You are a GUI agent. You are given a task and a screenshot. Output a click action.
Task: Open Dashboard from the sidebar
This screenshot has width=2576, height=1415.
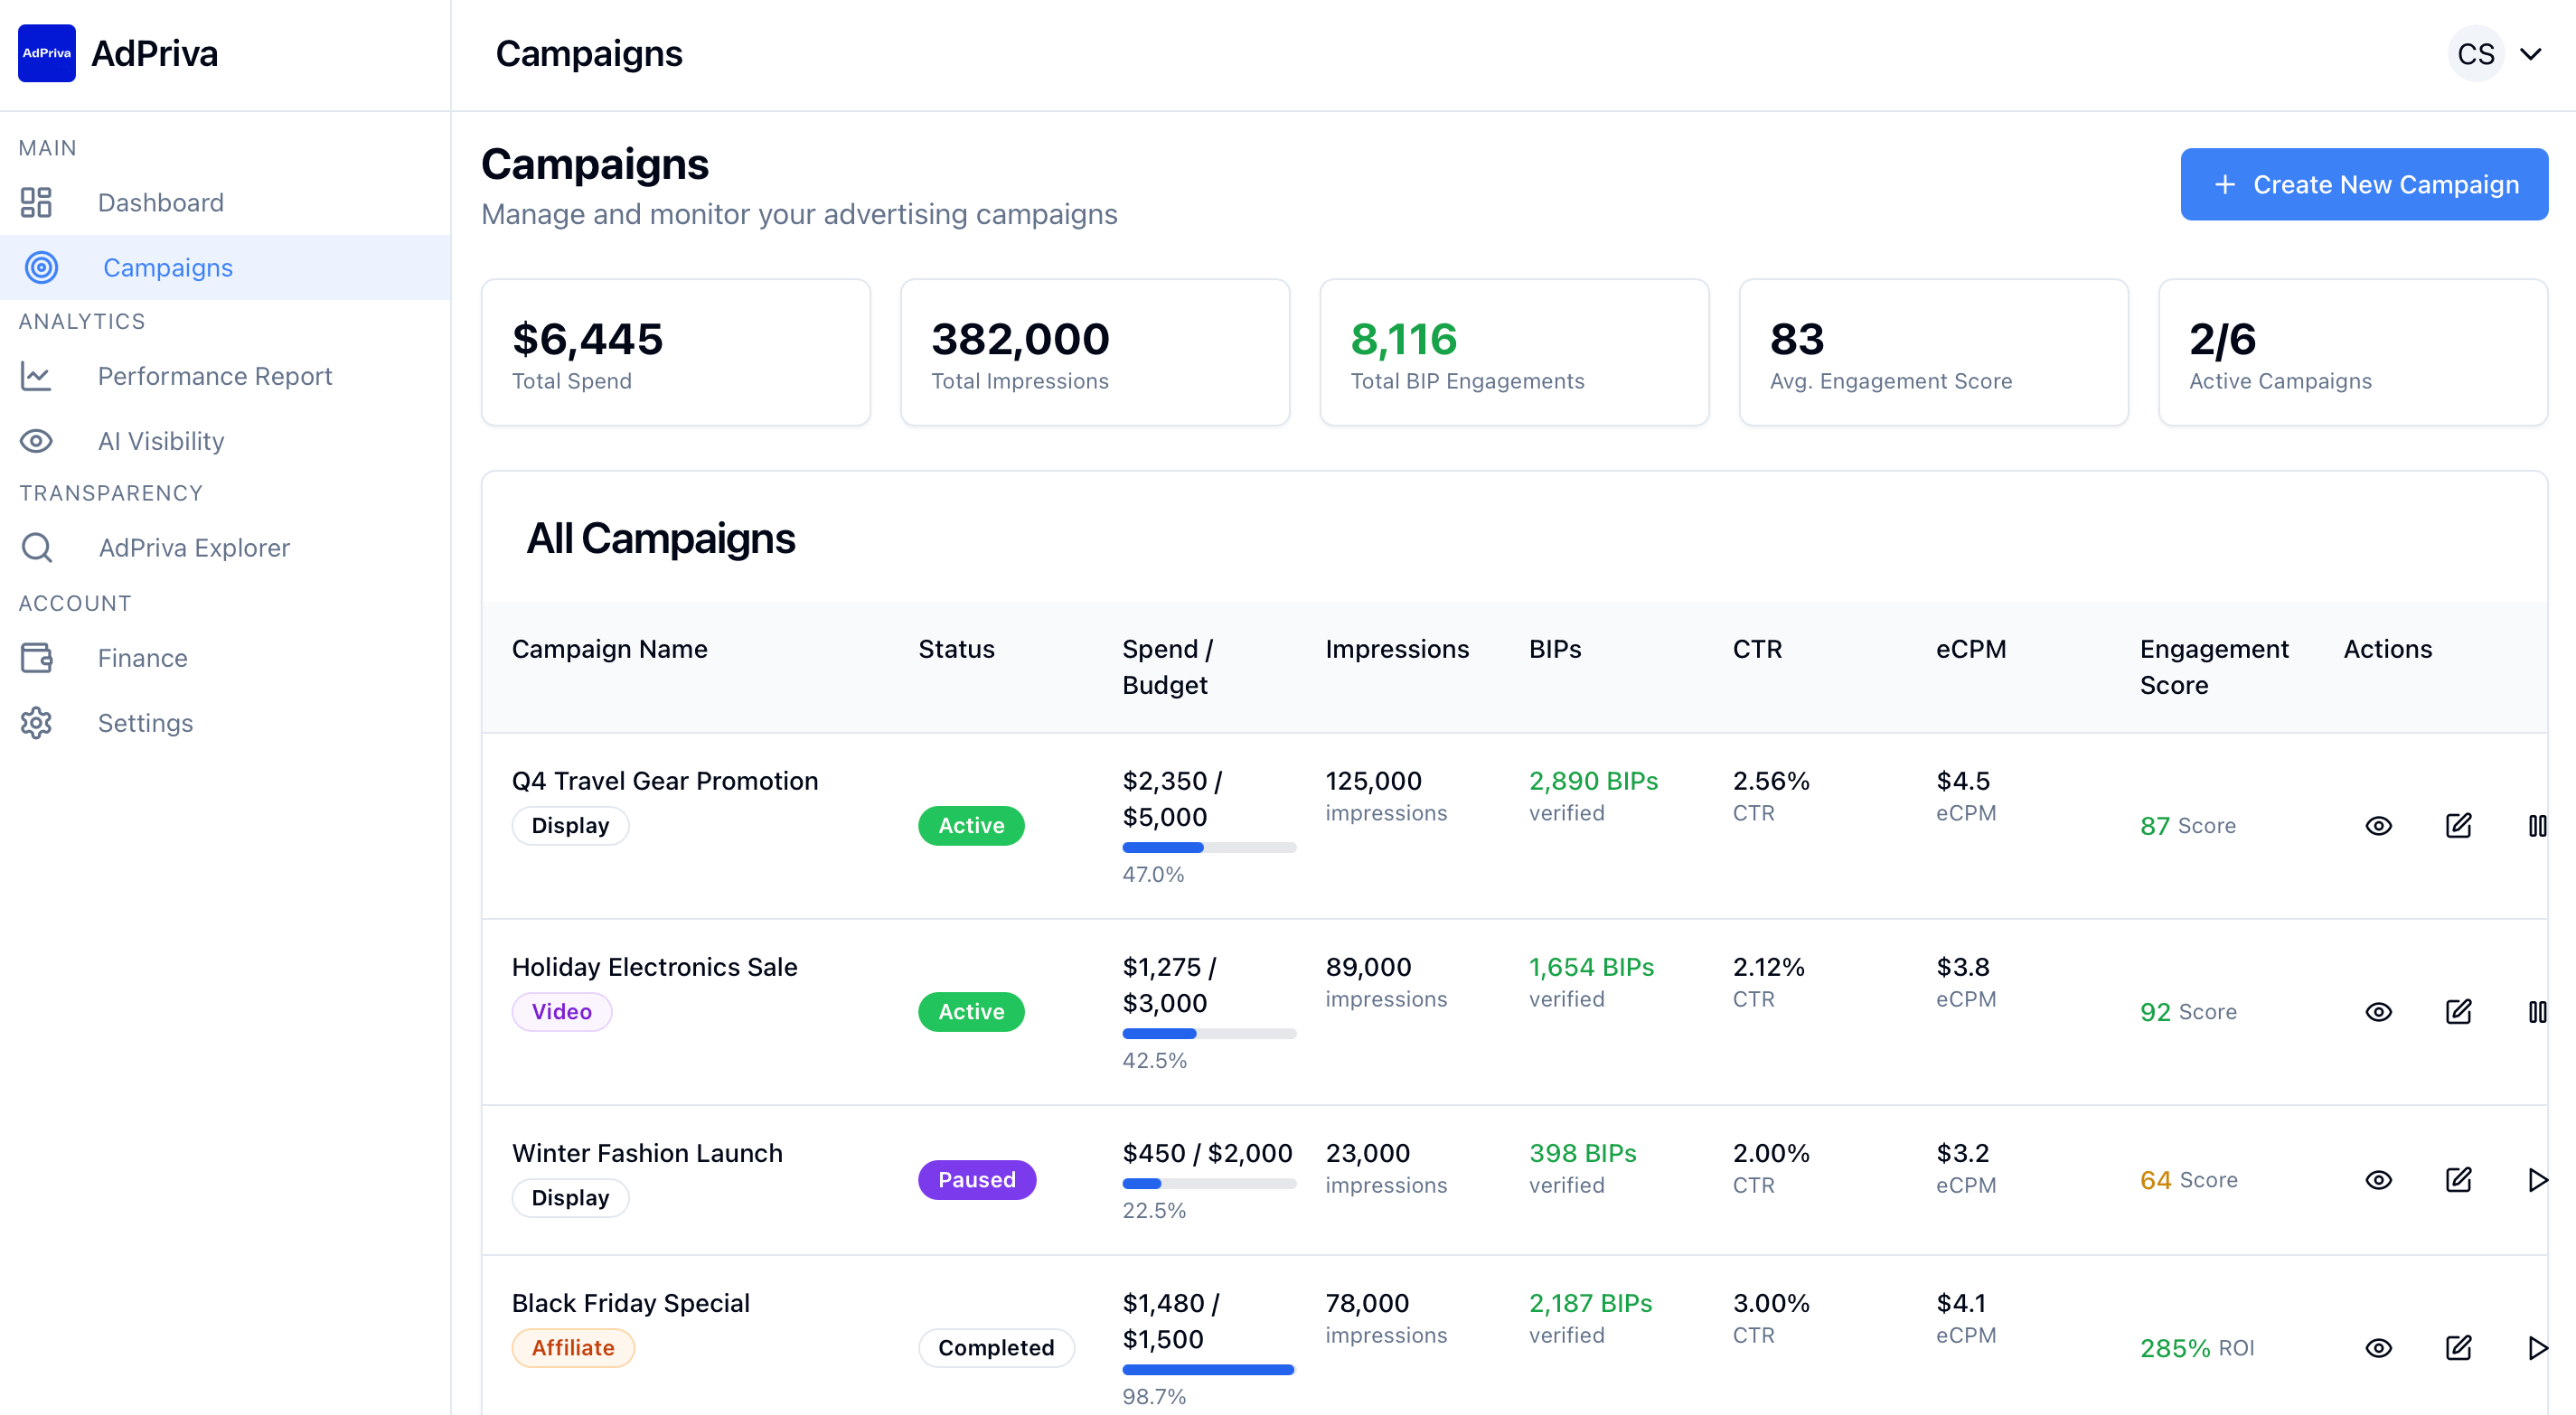click(160, 203)
